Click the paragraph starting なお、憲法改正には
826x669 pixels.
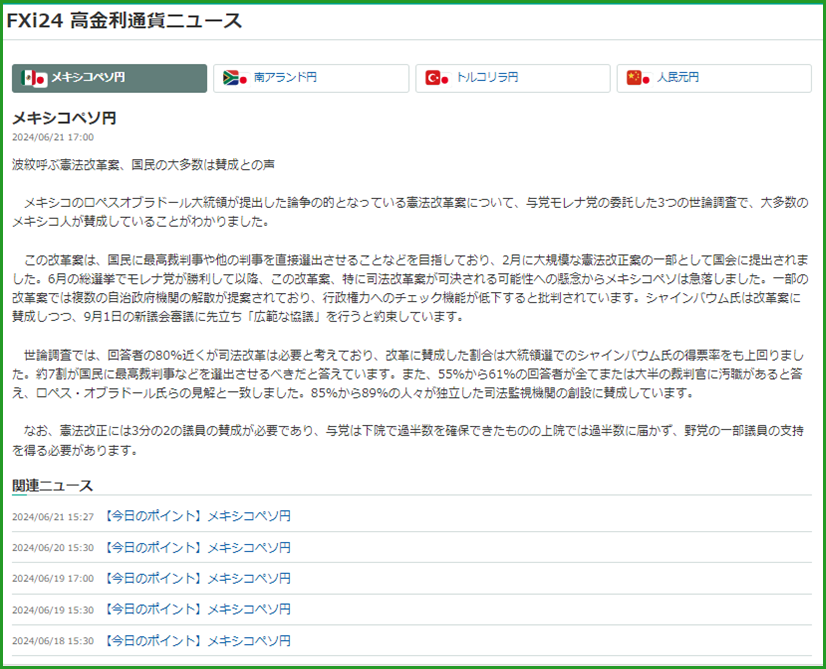pos(408,440)
